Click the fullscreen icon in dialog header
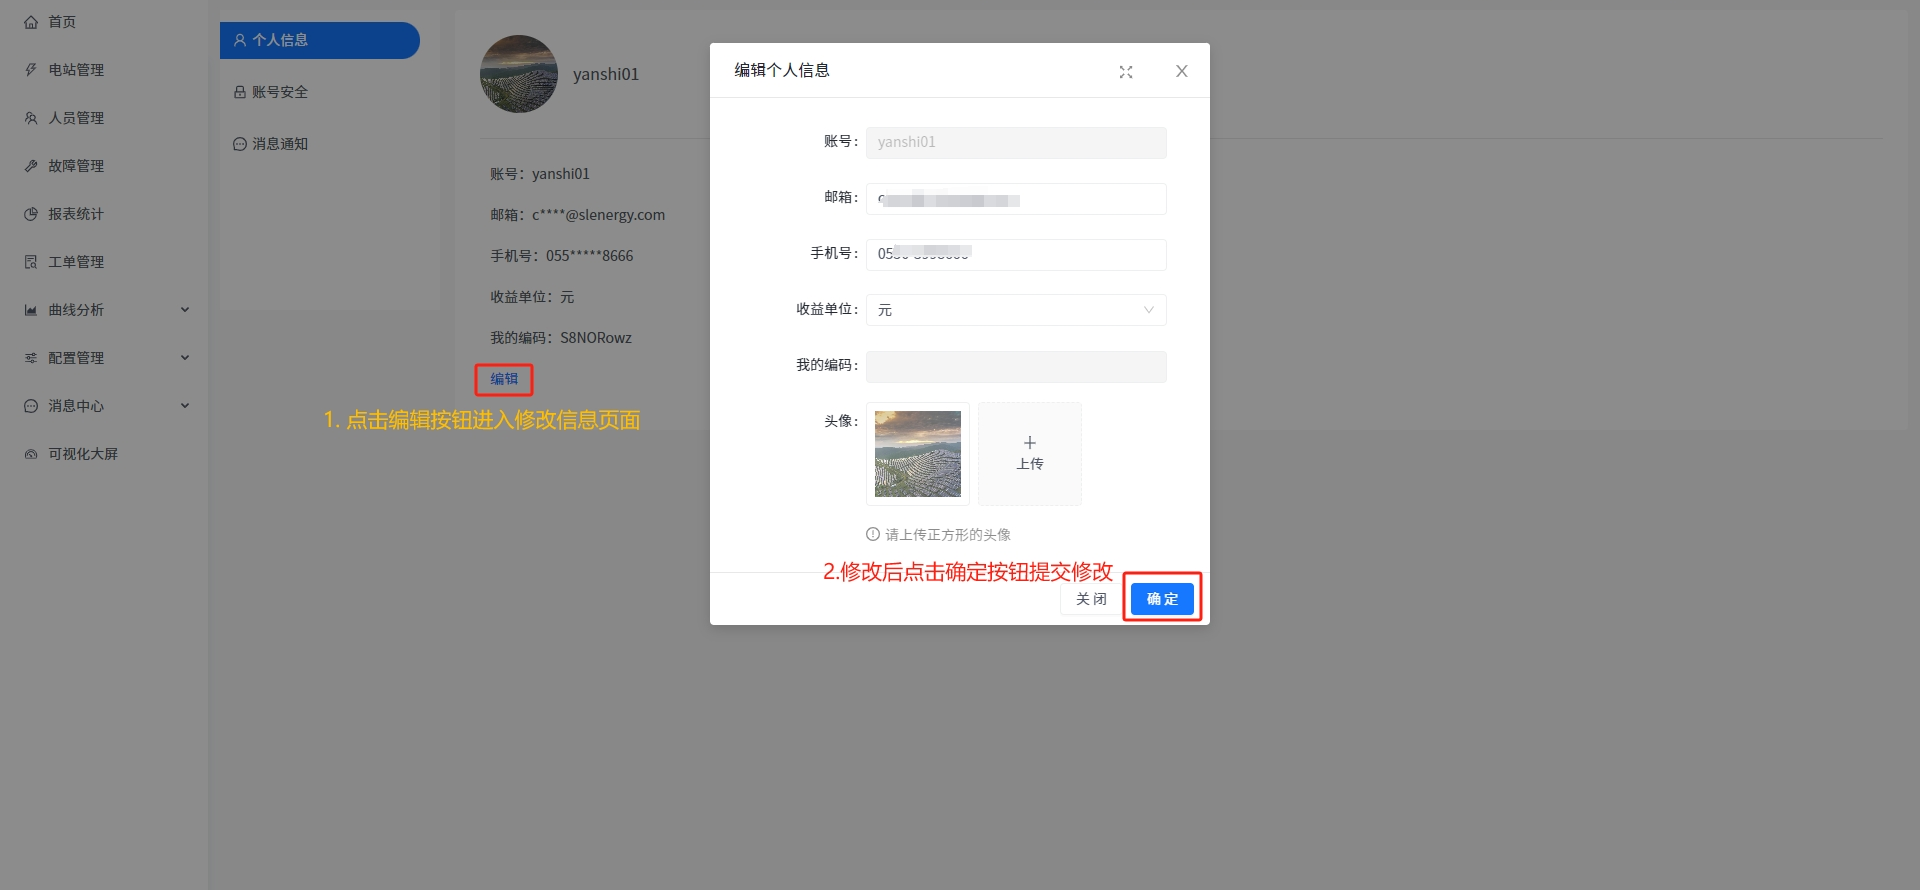 1126,72
